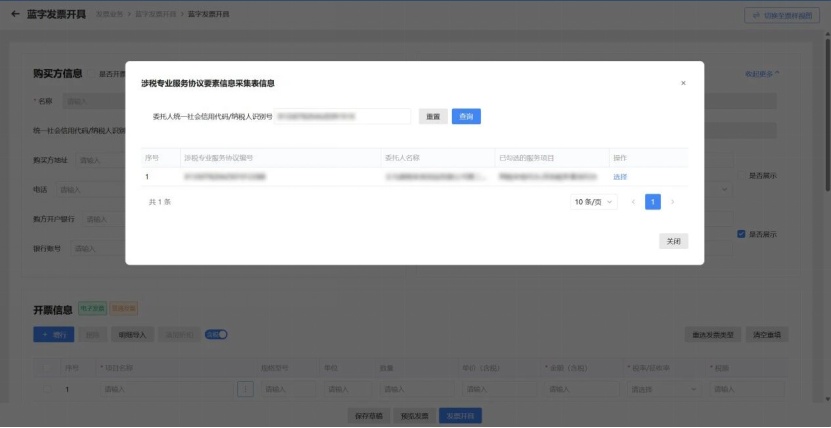Image resolution: width=831 pixels, height=428 pixels.
Task: Click the 关闭 button in the dialog
Action: (674, 241)
